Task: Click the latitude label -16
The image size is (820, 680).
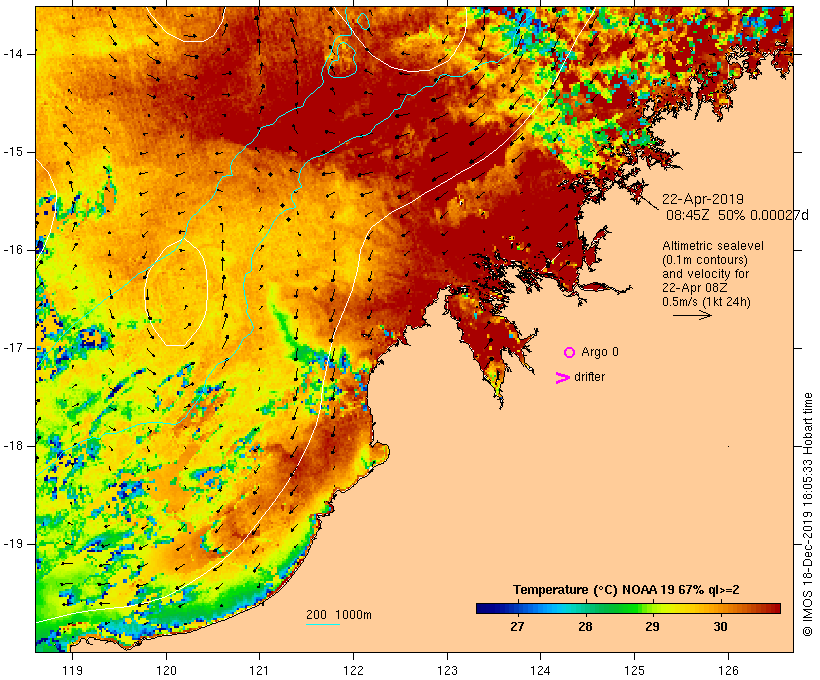Action: 13,250
